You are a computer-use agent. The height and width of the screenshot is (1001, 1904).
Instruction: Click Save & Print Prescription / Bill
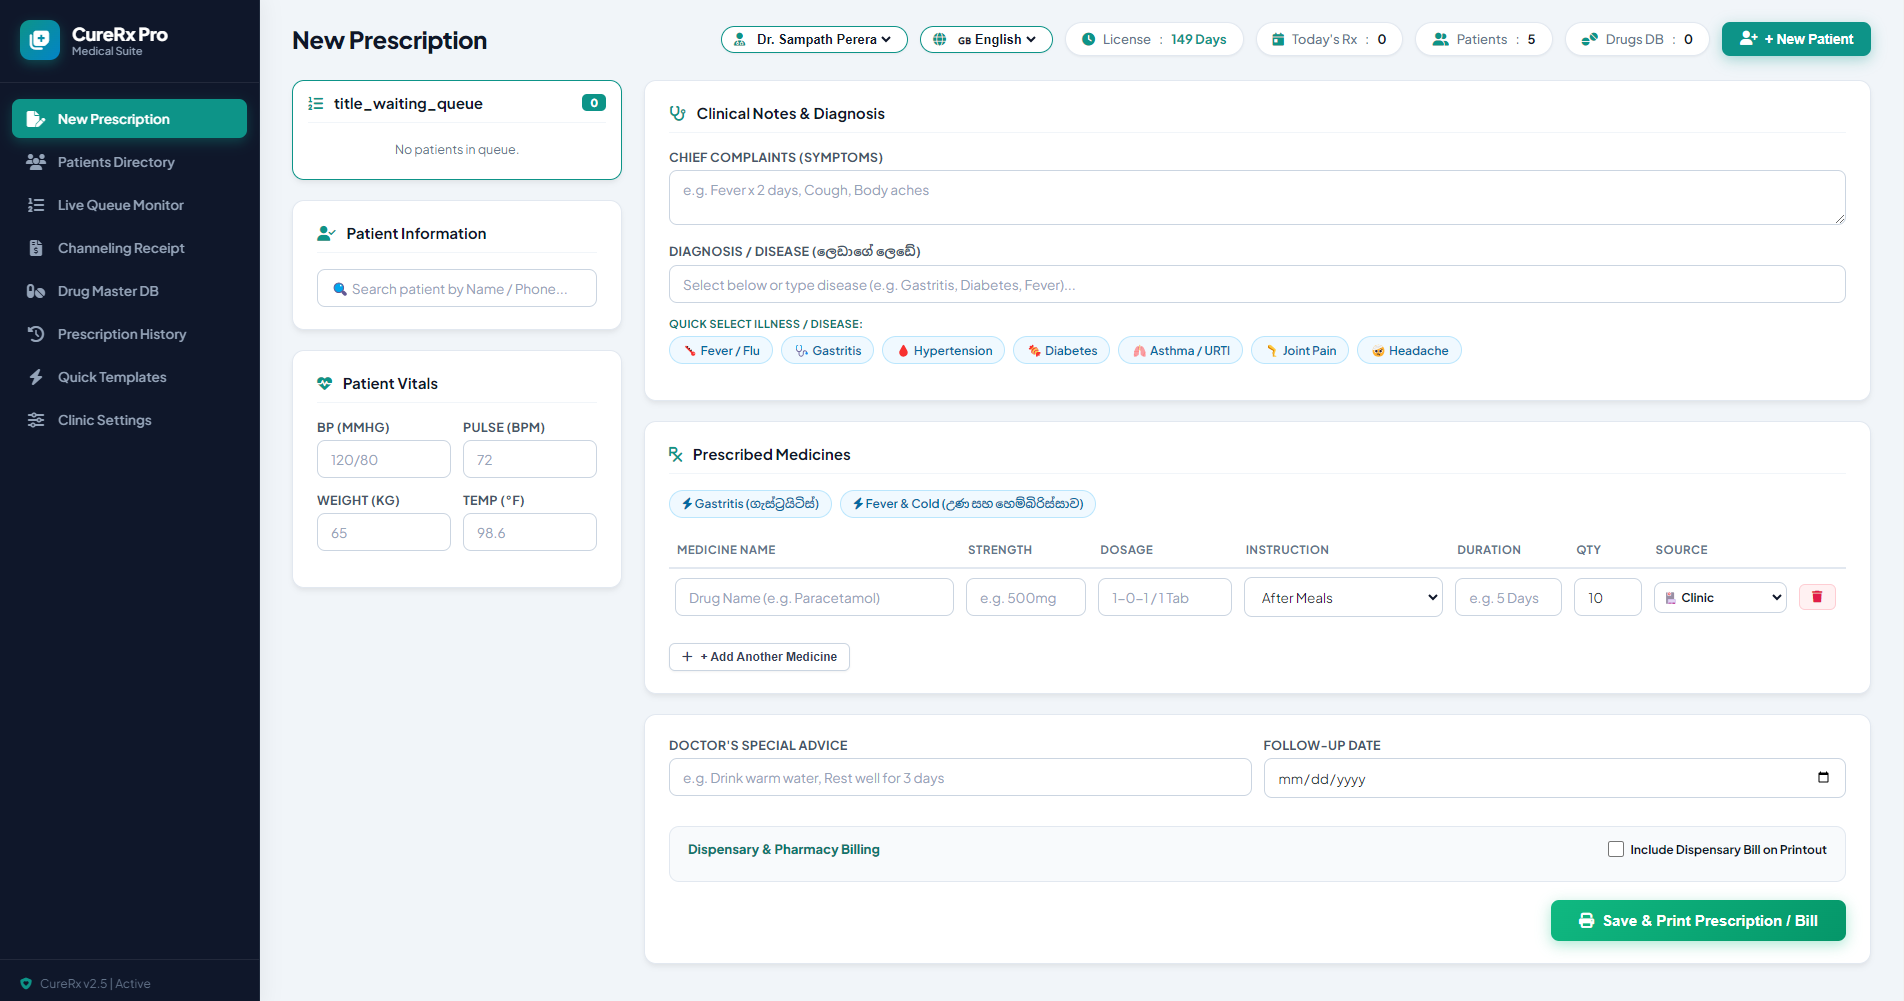[1698, 920]
